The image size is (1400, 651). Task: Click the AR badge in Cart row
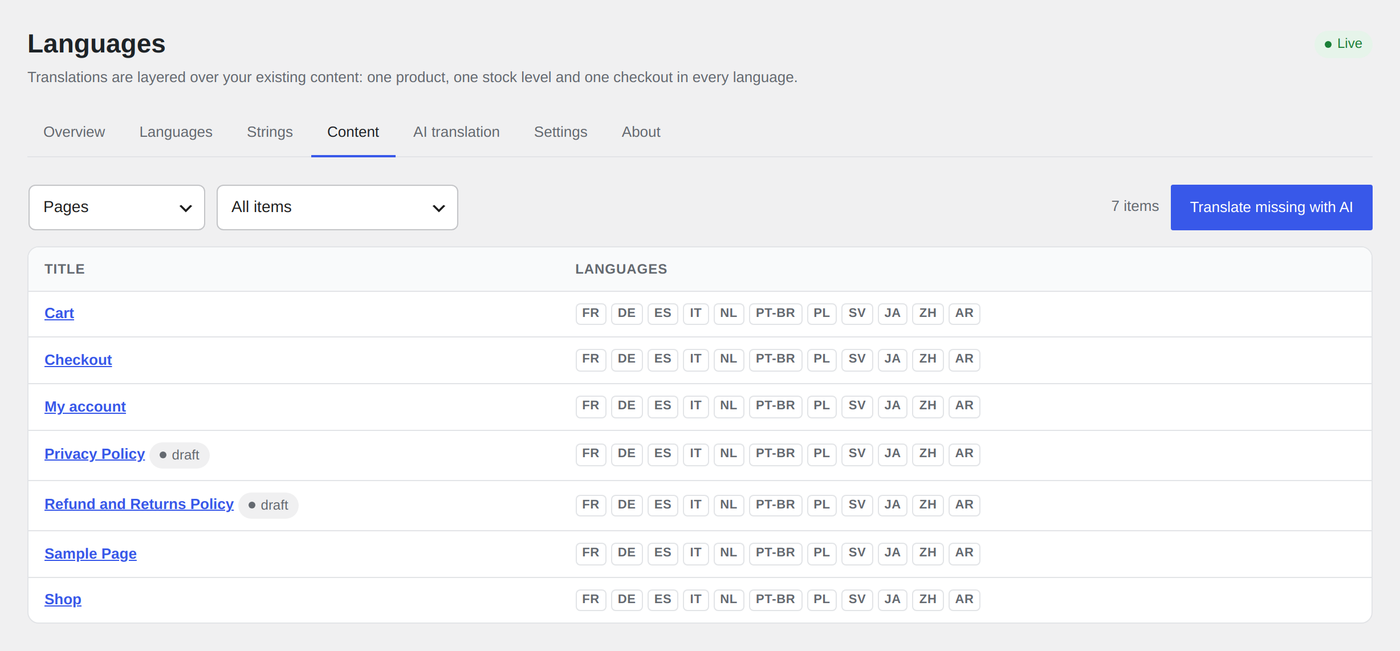tap(964, 313)
